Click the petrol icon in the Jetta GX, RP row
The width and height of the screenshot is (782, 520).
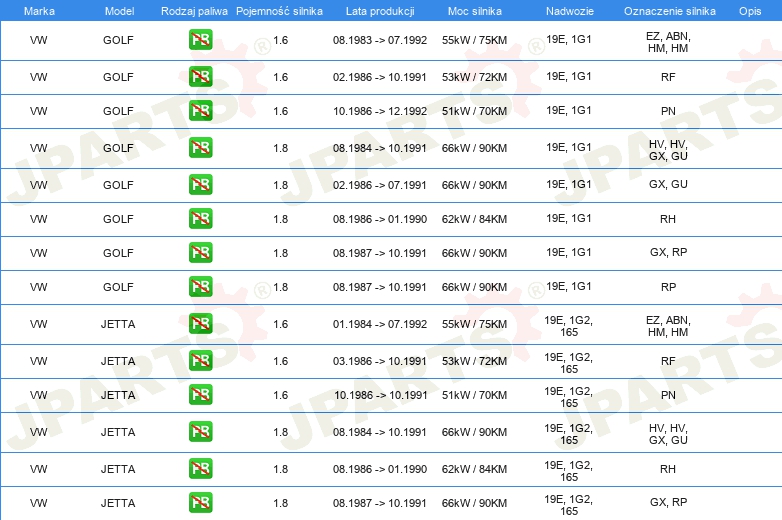coord(200,503)
